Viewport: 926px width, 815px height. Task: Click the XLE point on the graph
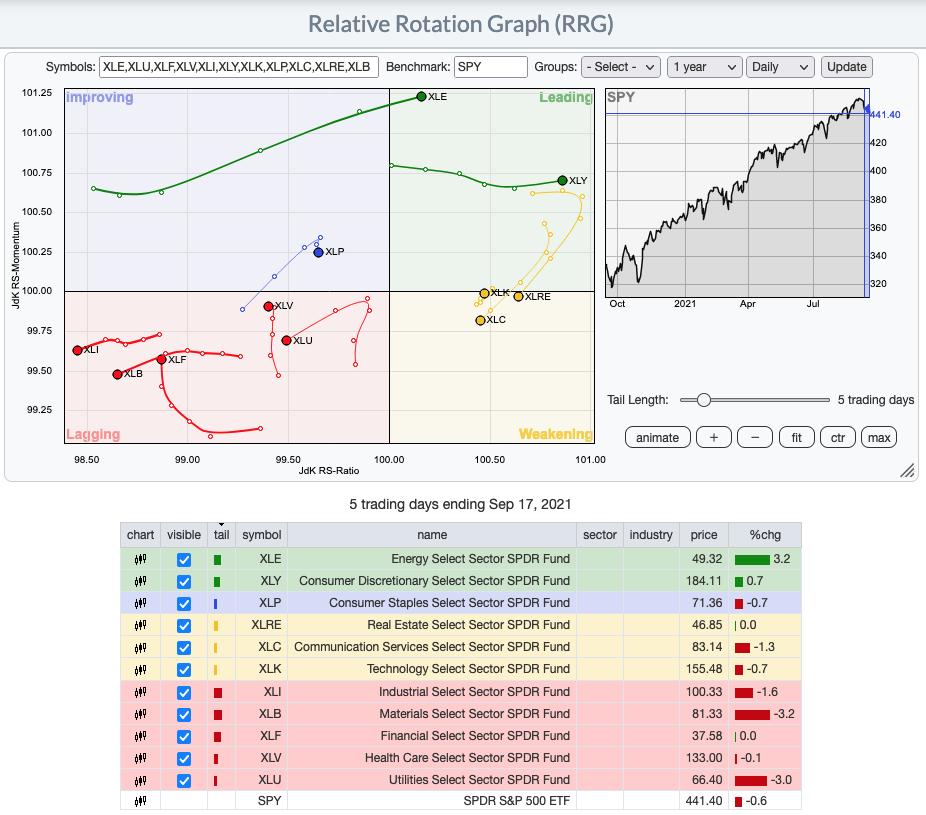pos(421,96)
